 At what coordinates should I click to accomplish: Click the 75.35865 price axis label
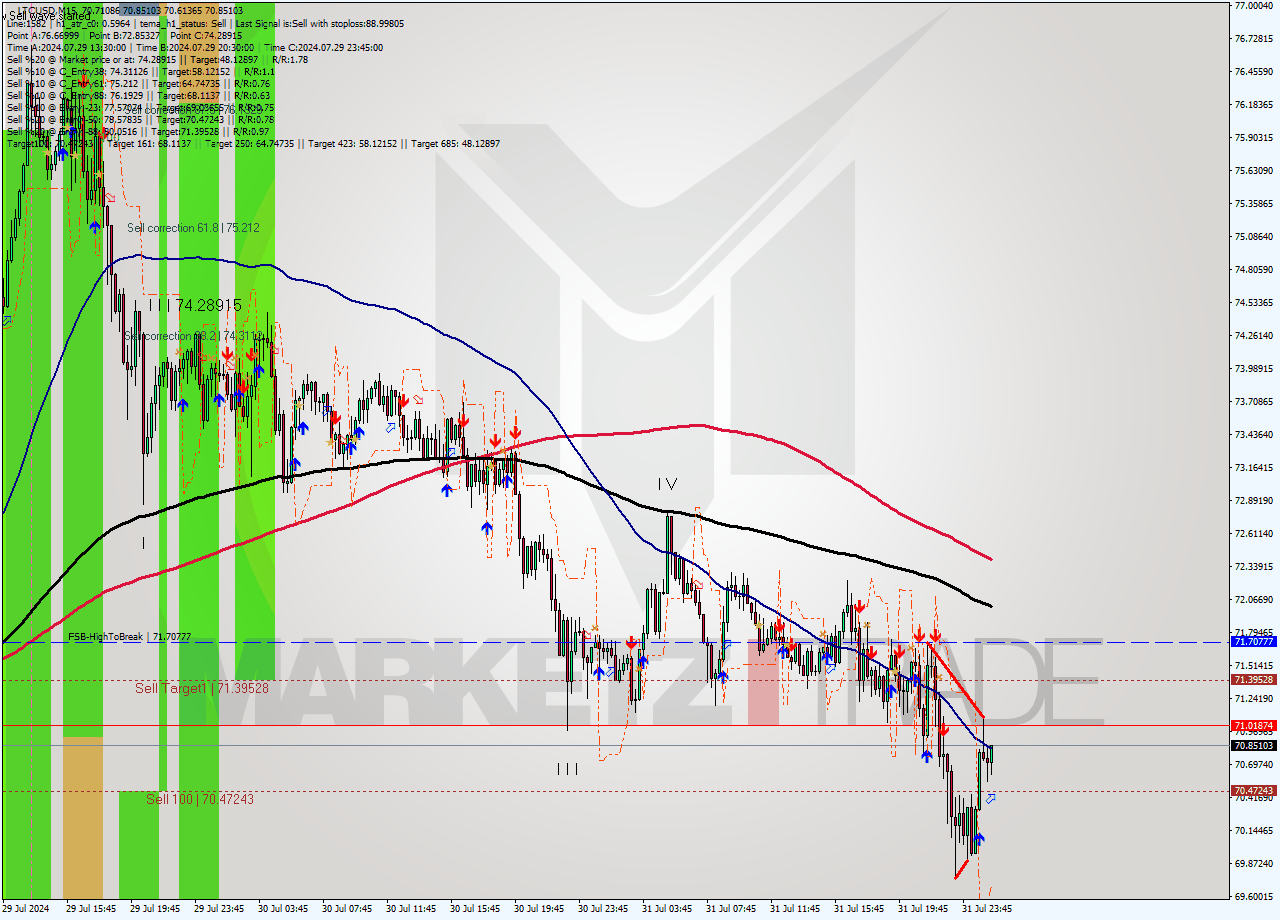pos(1253,203)
